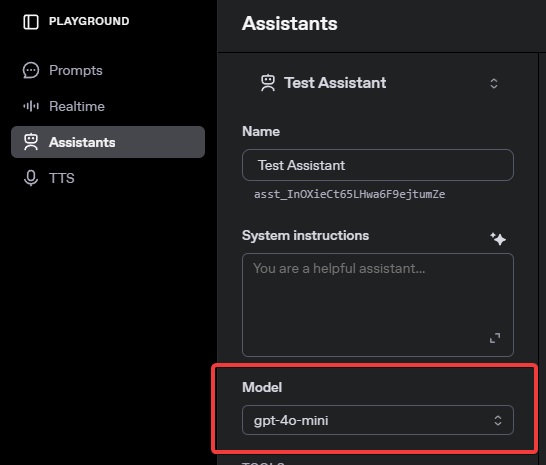
Task: Click the Assistants page heading
Action: point(290,24)
